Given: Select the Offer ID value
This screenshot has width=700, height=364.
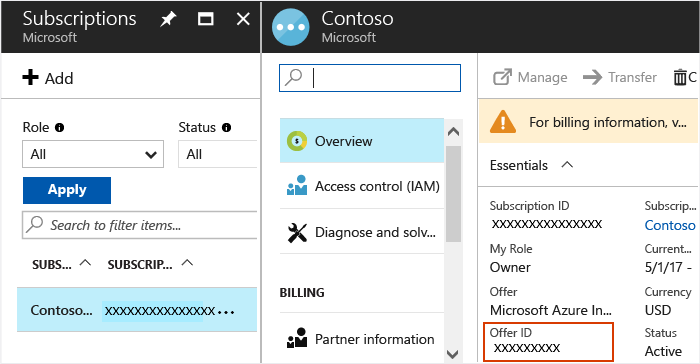Looking at the screenshot, I should (x=526, y=348).
